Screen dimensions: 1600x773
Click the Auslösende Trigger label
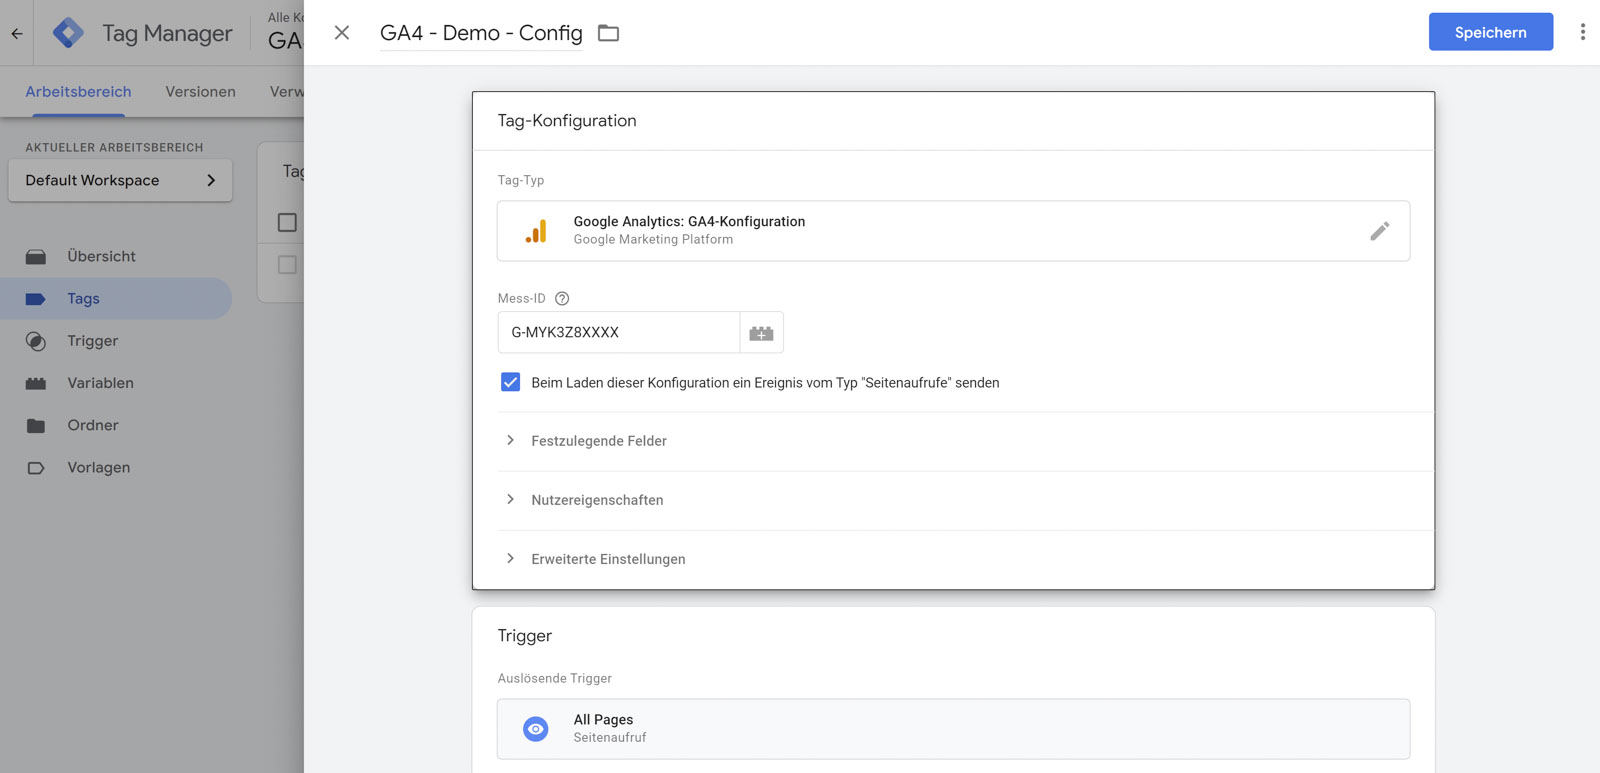(x=555, y=678)
